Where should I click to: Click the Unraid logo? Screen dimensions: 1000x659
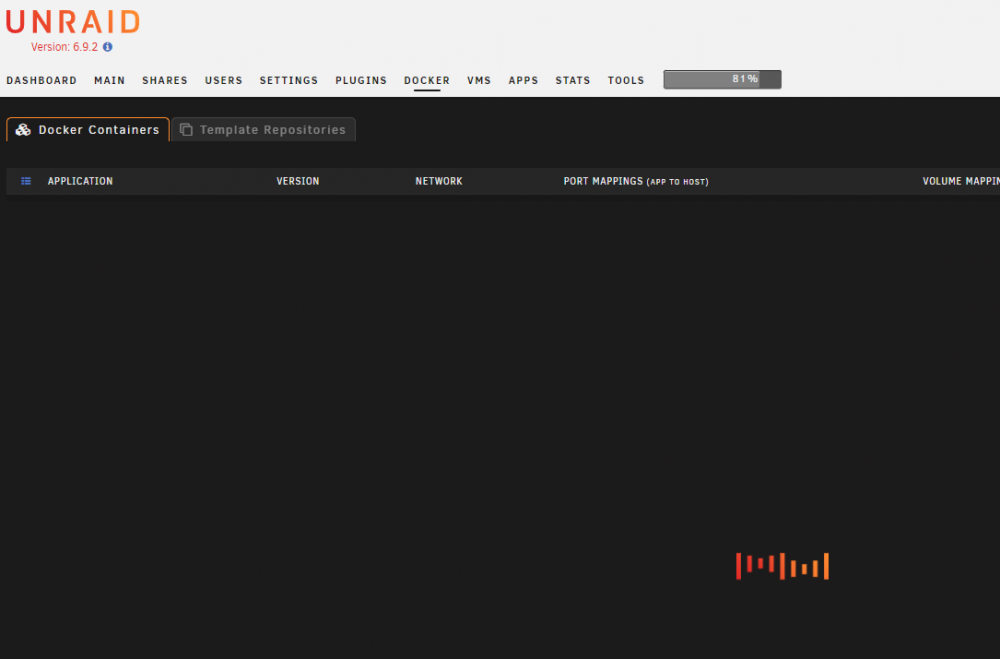pos(73,22)
